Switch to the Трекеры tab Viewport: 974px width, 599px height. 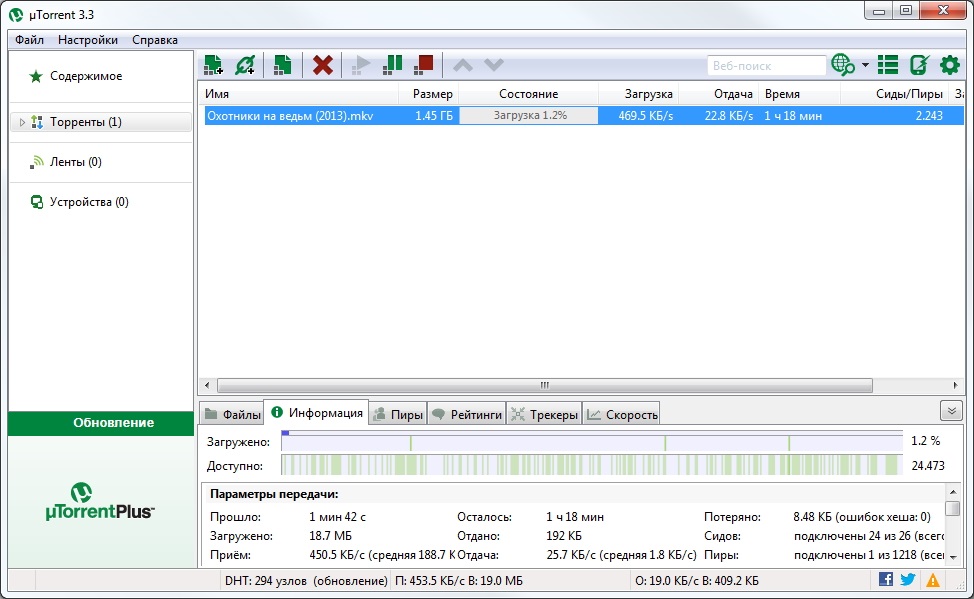[544, 414]
